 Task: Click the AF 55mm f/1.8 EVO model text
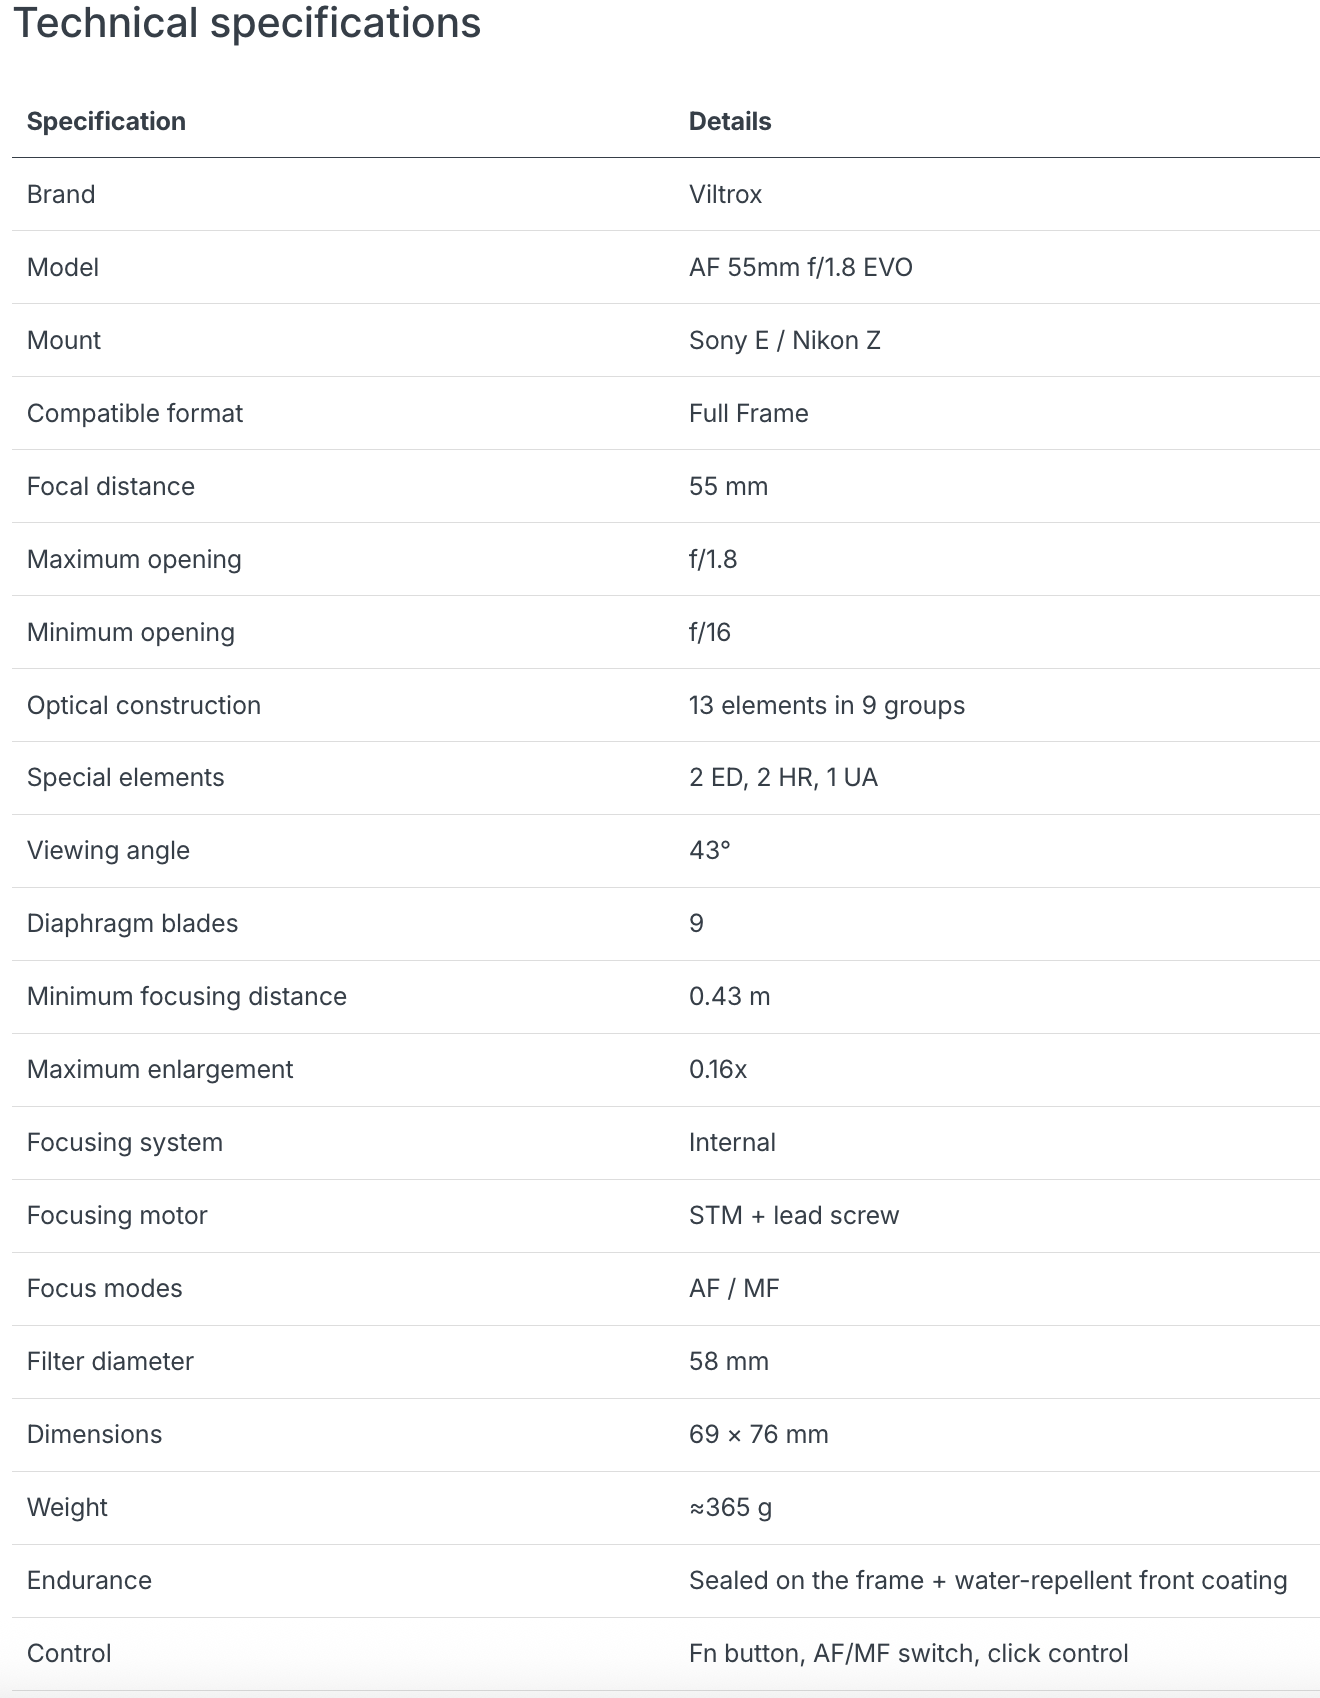(800, 267)
